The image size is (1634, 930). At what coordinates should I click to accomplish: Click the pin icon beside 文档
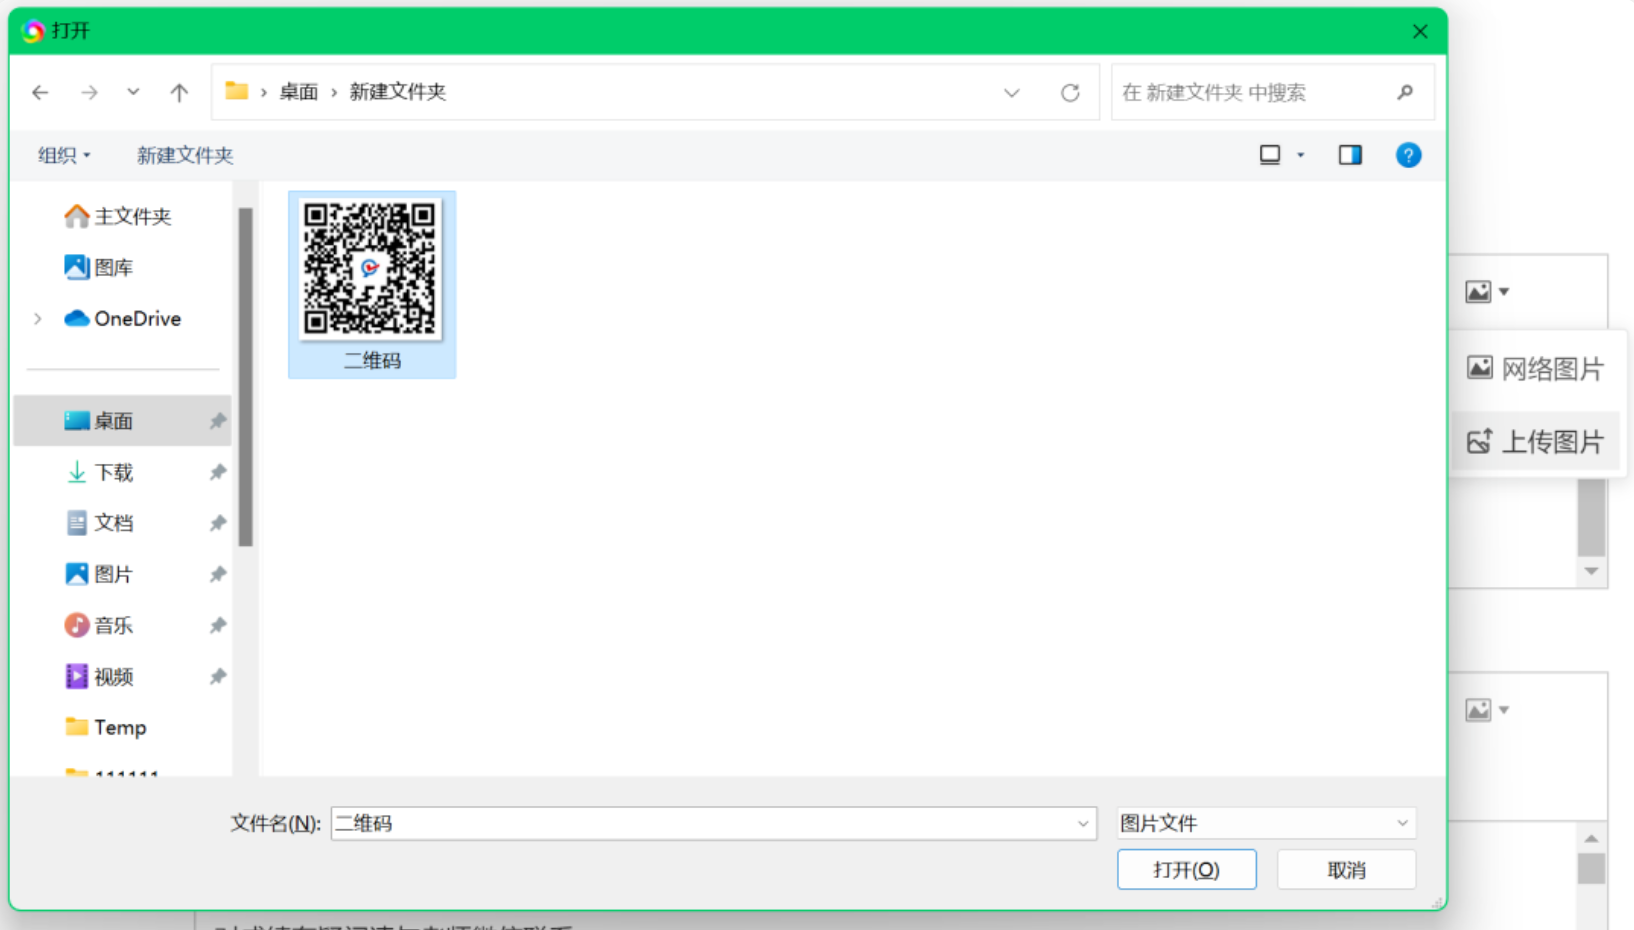pyautogui.click(x=217, y=523)
